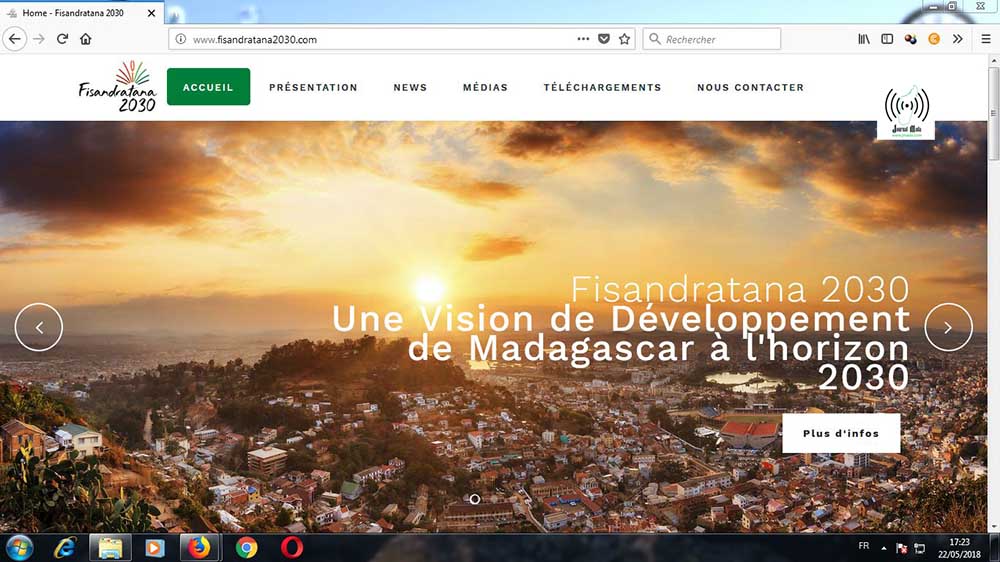Screen dimensions: 1000x562
Task: Click the Firefox back arrow button
Action: [15, 39]
